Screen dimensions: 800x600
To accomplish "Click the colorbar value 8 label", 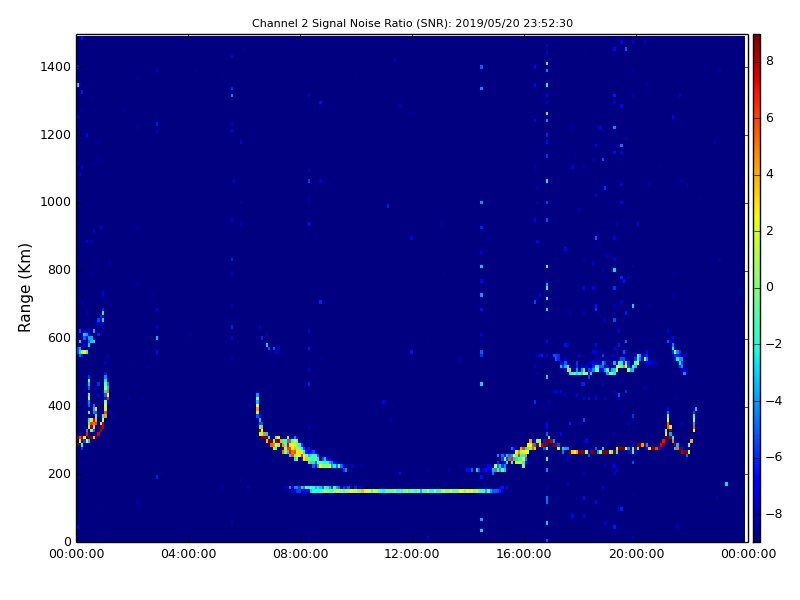I will click(770, 61).
